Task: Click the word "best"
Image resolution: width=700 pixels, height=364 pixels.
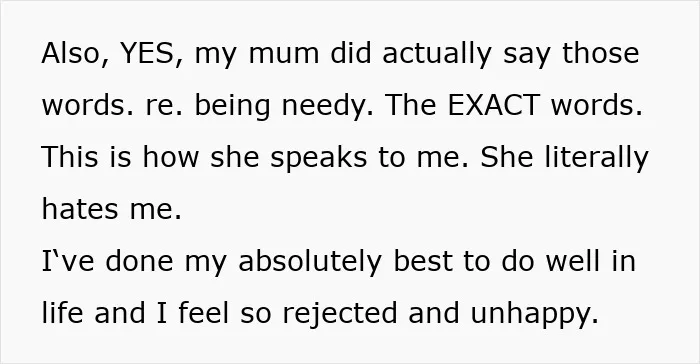Action: [423, 261]
